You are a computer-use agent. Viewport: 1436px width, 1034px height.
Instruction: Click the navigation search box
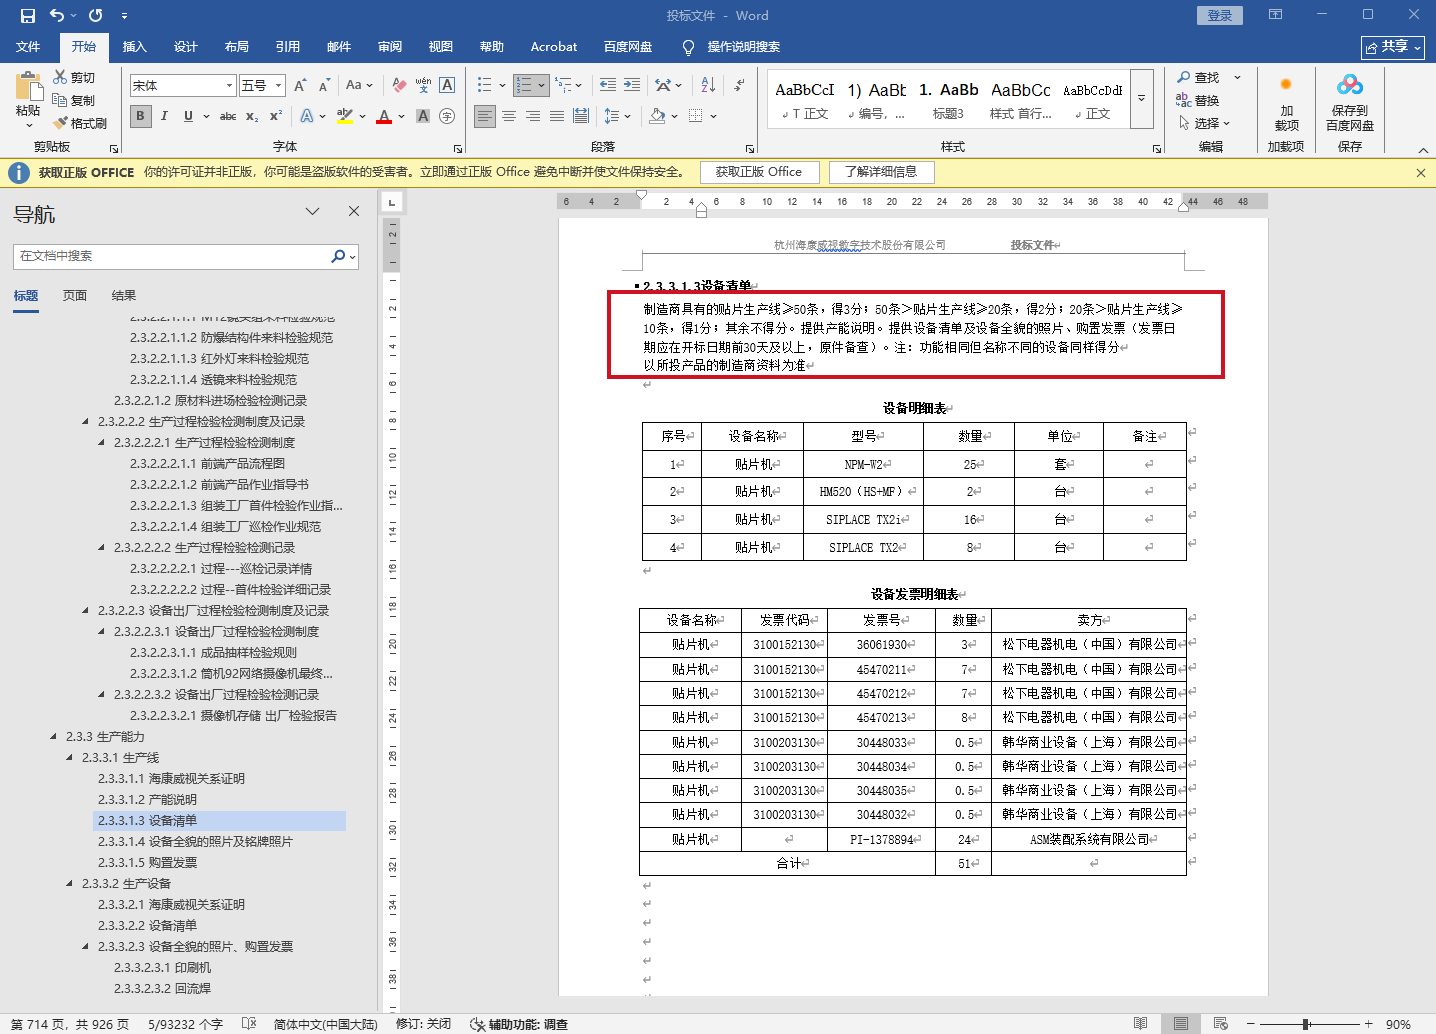(x=172, y=256)
